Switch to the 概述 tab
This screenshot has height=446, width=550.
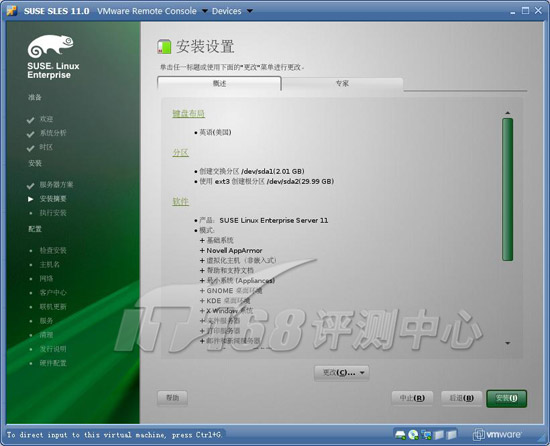(219, 83)
